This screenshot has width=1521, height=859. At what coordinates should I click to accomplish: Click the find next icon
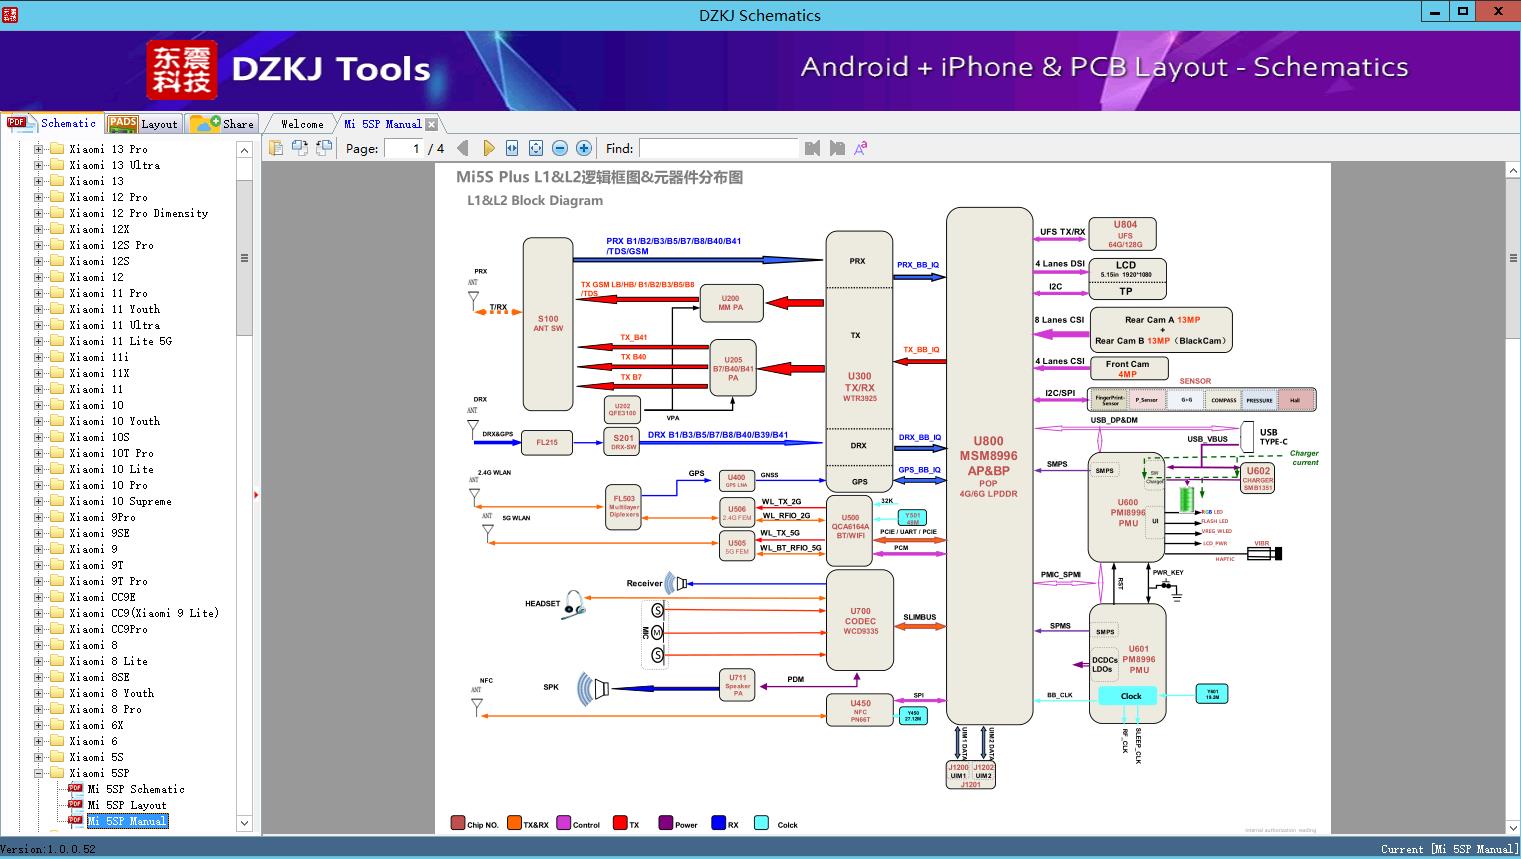tap(837, 148)
